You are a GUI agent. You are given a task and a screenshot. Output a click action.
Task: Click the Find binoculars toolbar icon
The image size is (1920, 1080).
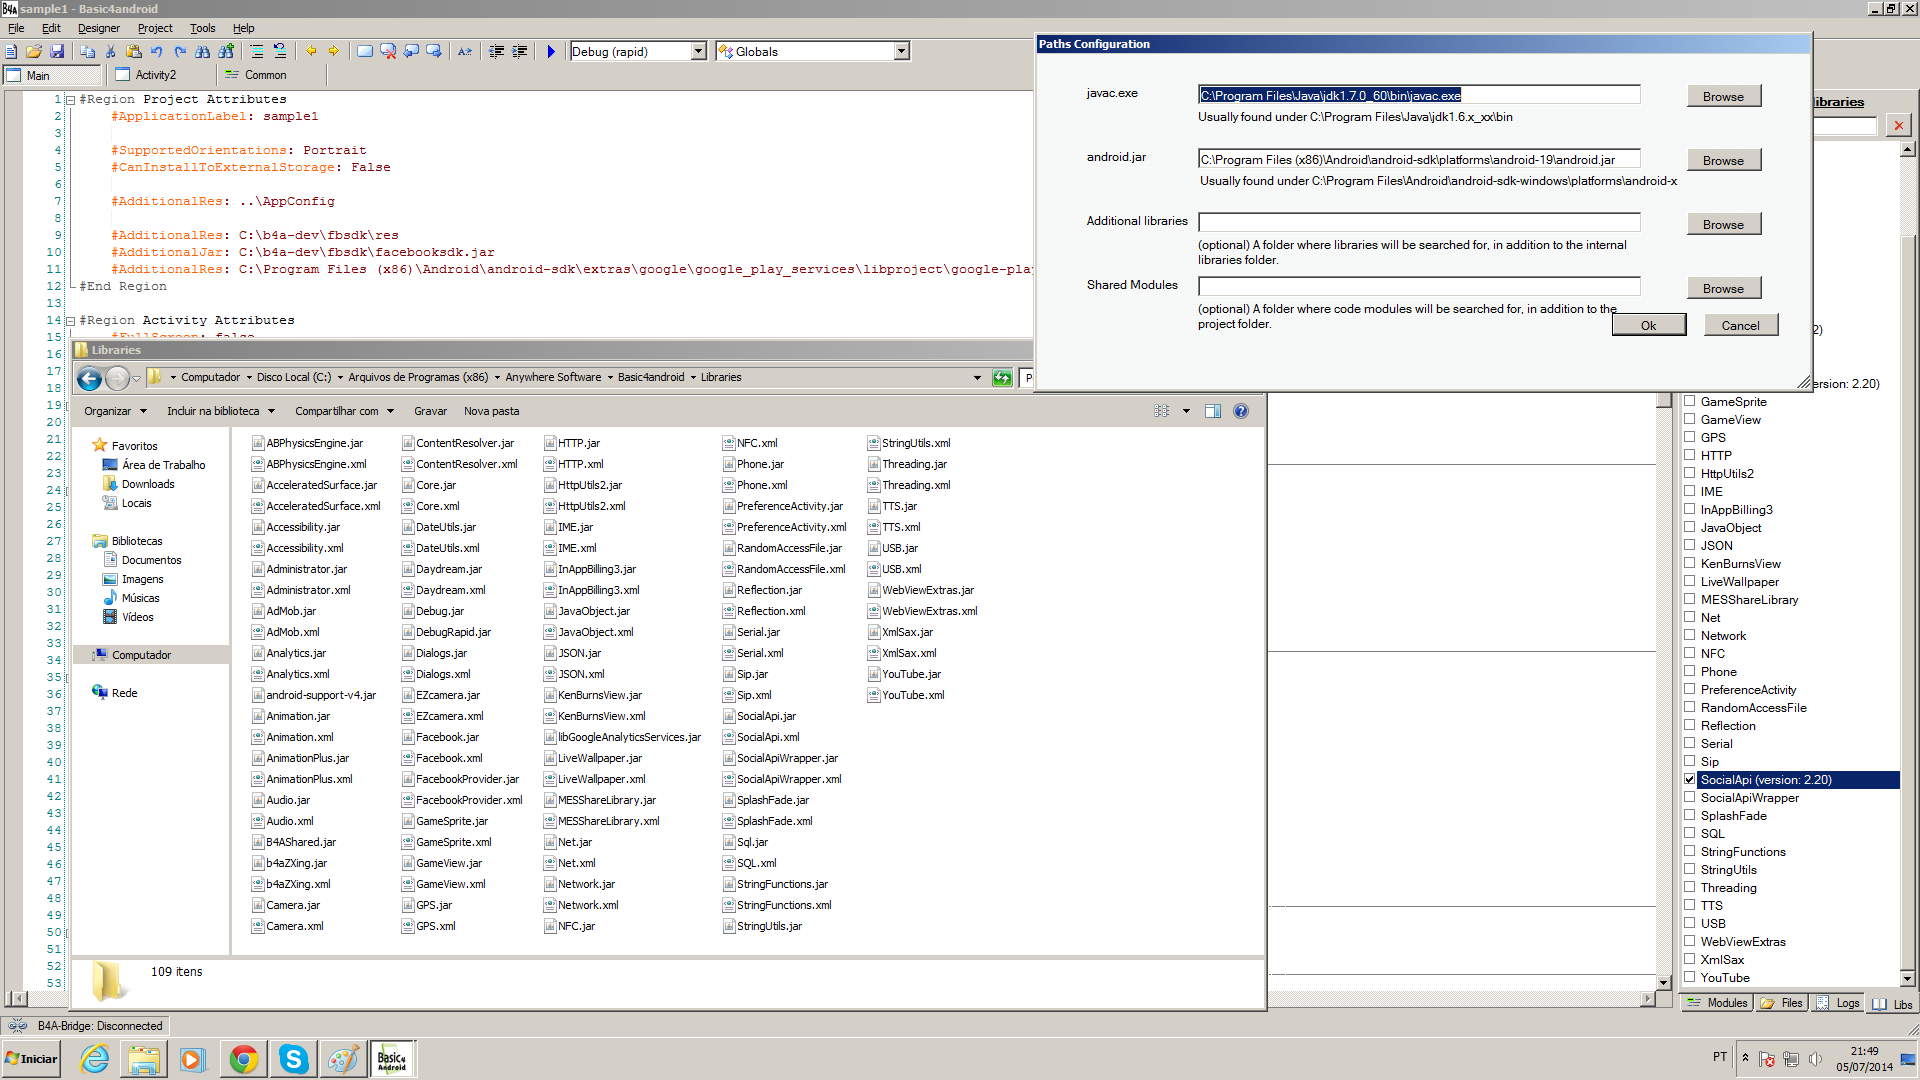tap(203, 51)
